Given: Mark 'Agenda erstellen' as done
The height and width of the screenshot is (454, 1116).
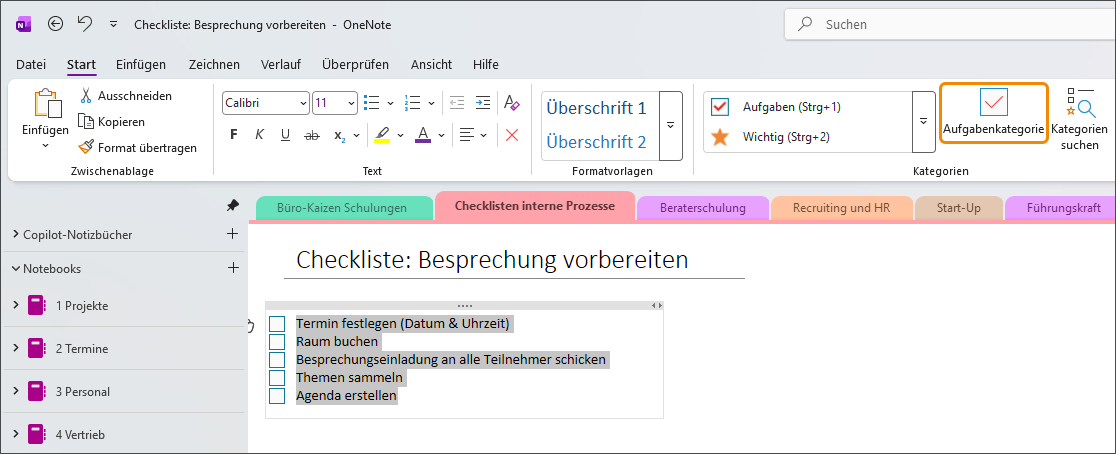Looking at the screenshot, I should [x=277, y=396].
